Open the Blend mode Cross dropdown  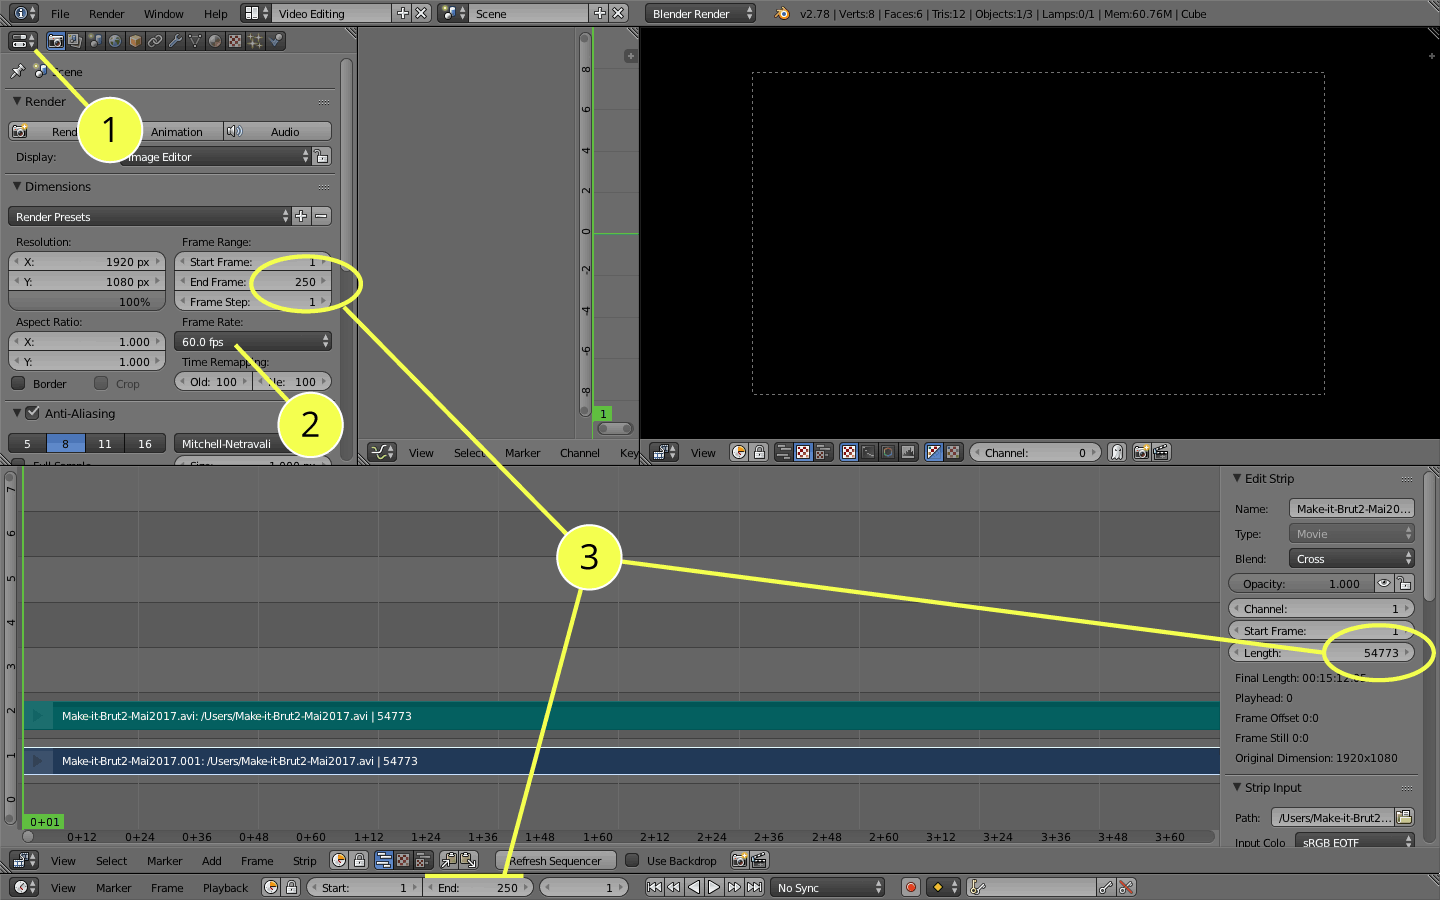point(1351,558)
